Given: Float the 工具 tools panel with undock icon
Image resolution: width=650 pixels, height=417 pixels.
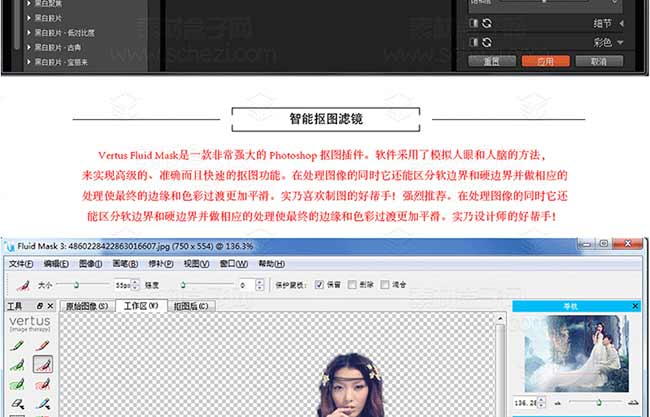Looking at the screenshot, I should click(x=40, y=306).
